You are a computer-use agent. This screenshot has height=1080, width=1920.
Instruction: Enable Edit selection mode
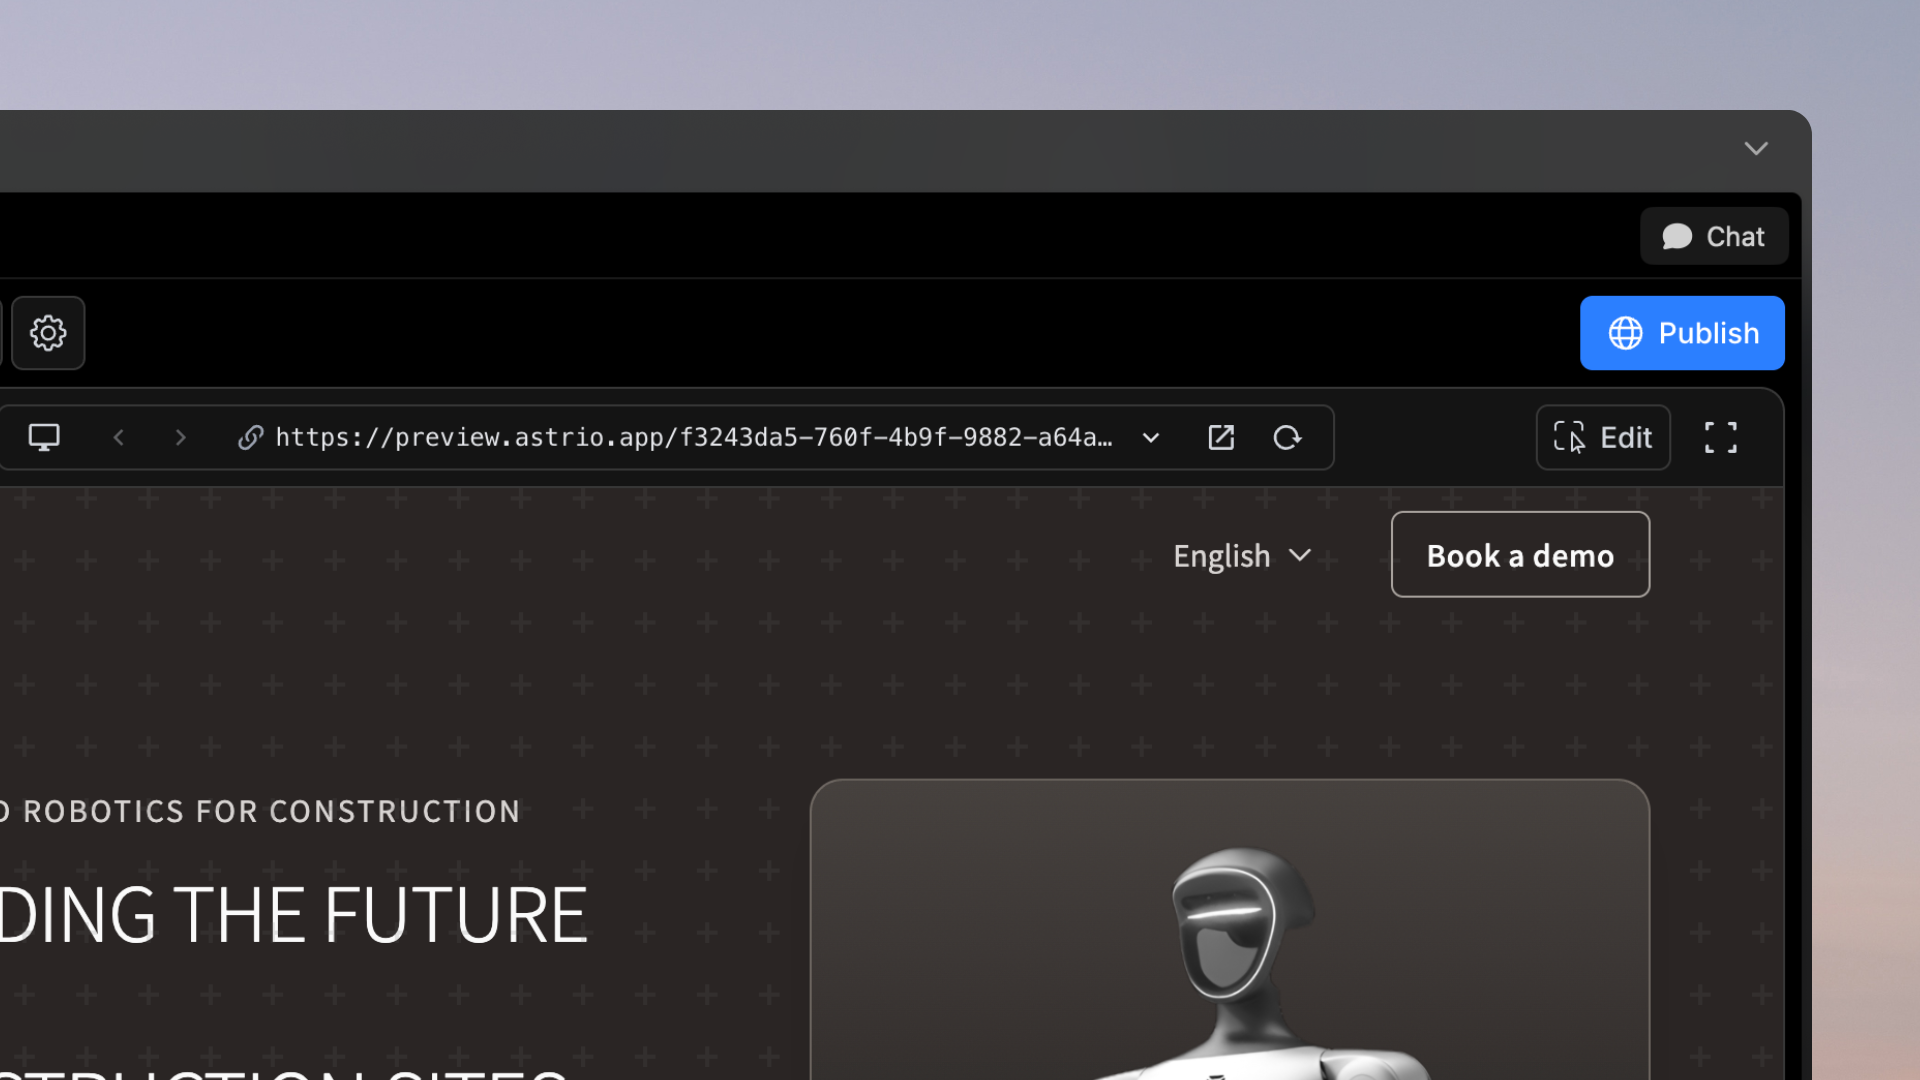pos(1603,437)
